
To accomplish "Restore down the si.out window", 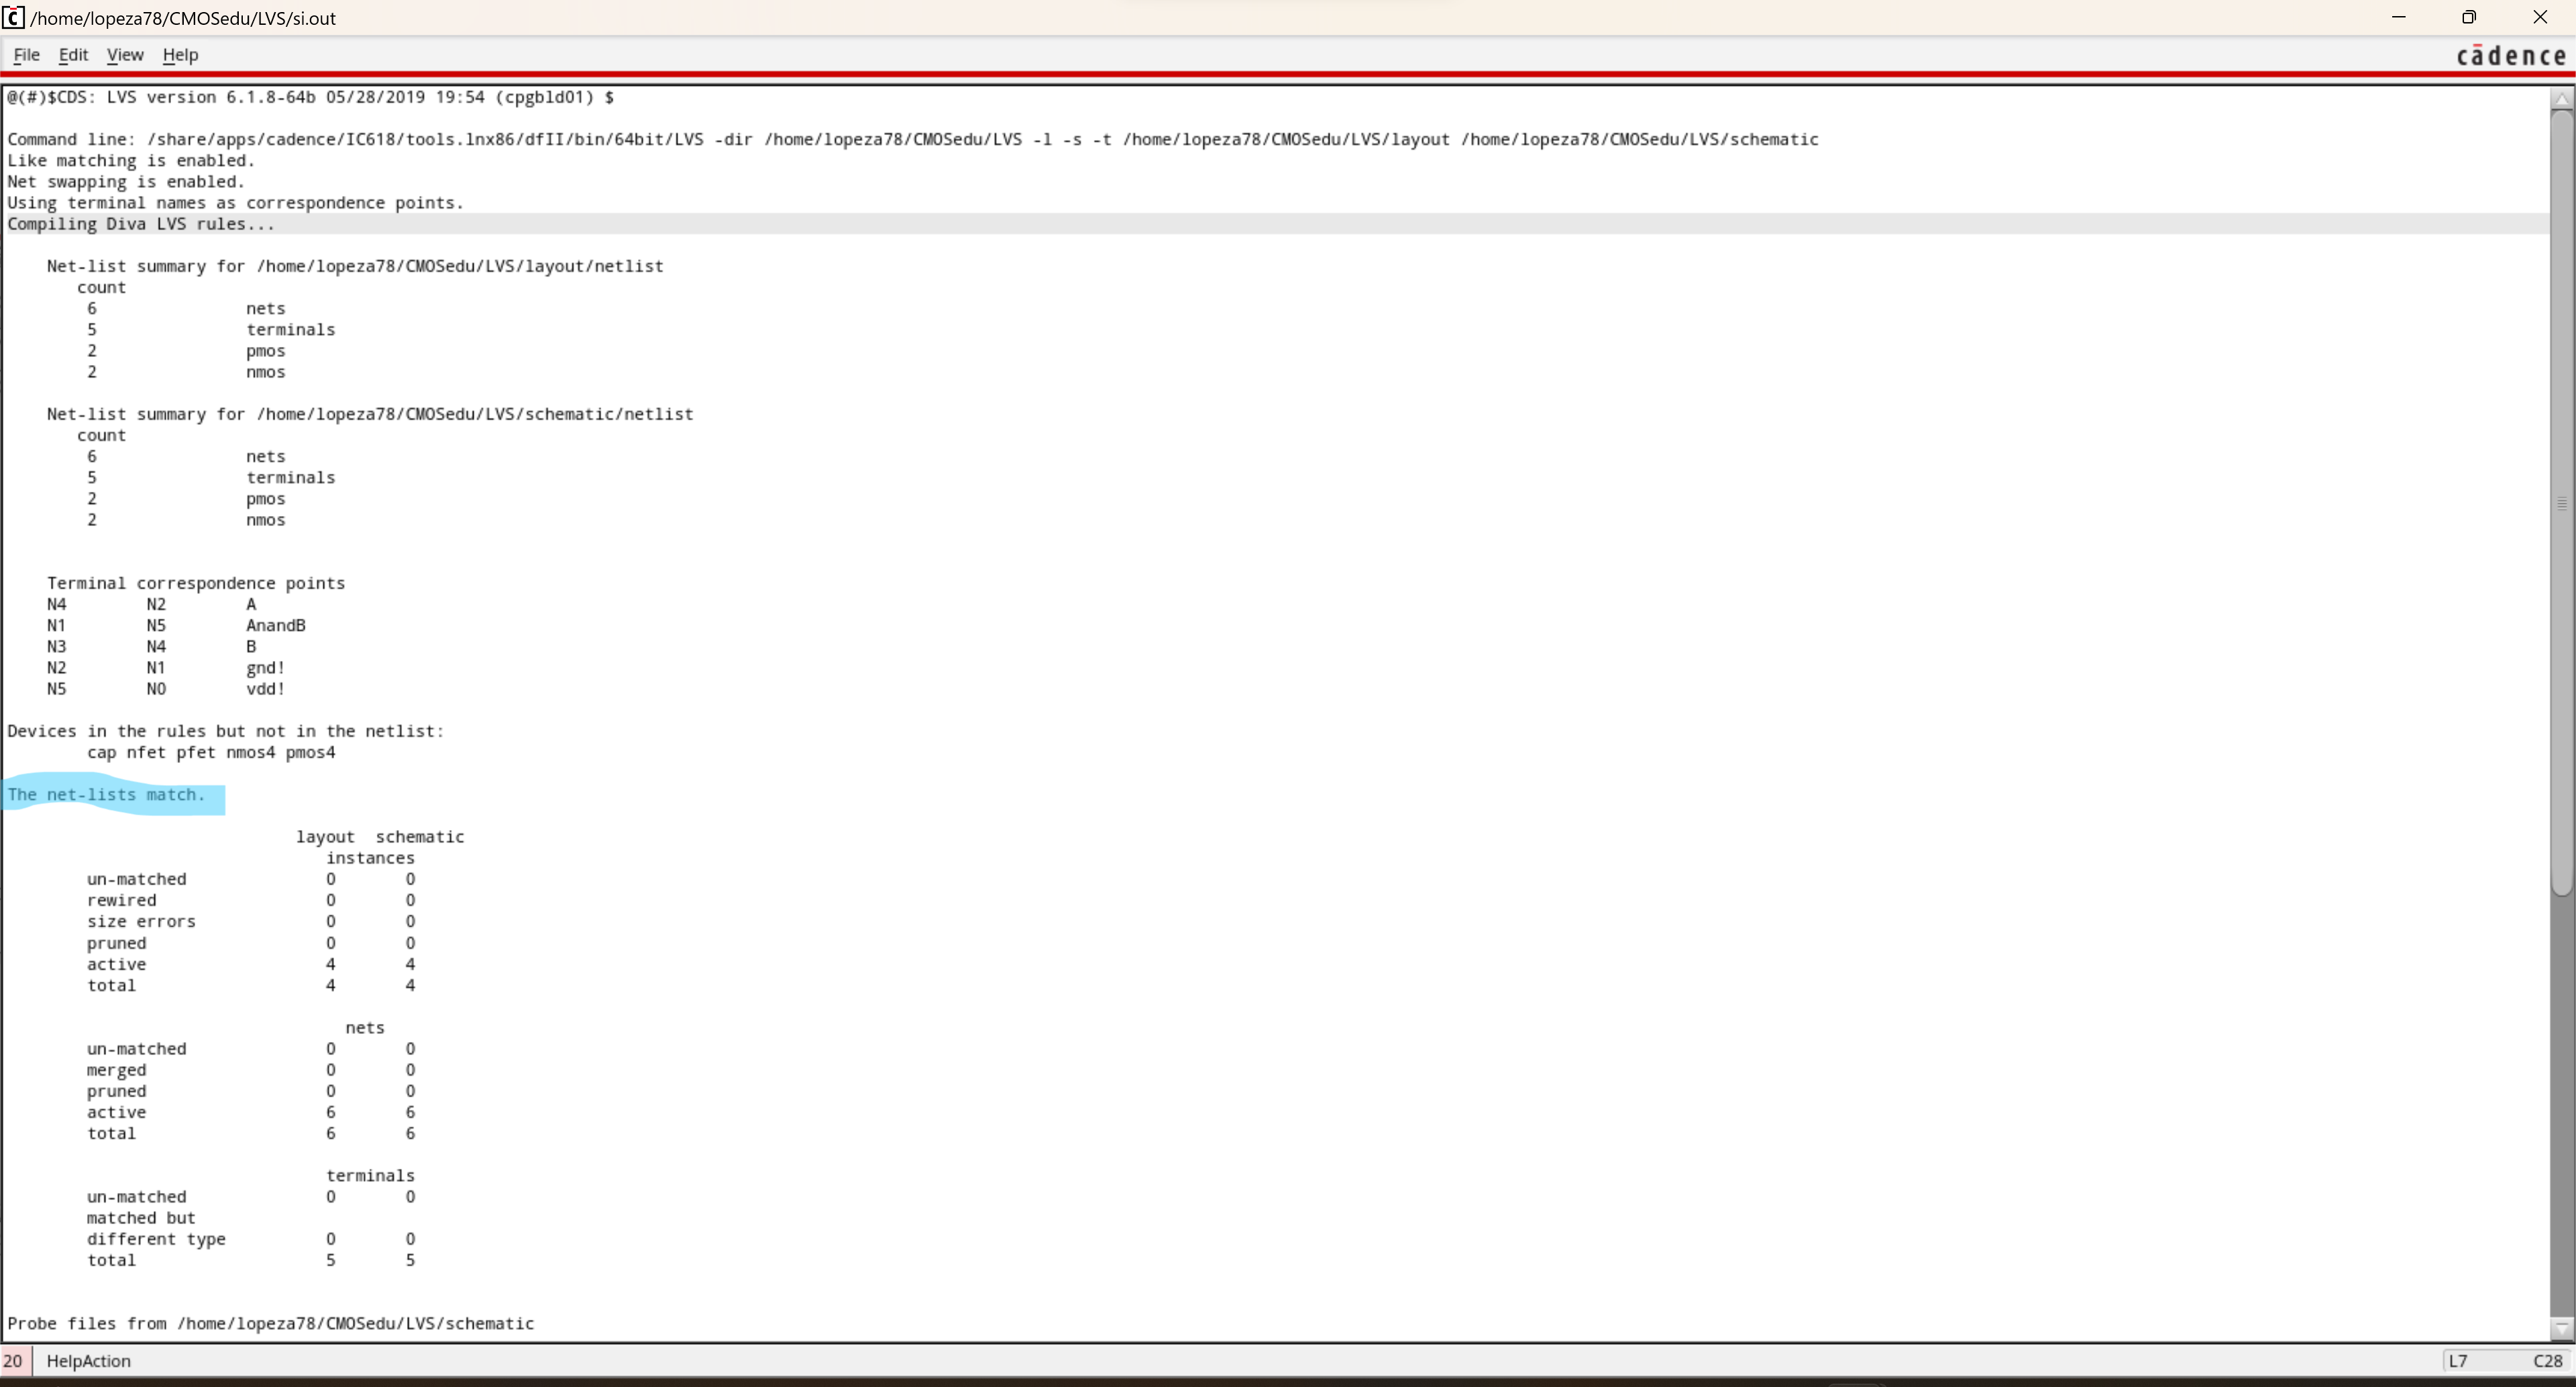I will click(x=2469, y=18).
